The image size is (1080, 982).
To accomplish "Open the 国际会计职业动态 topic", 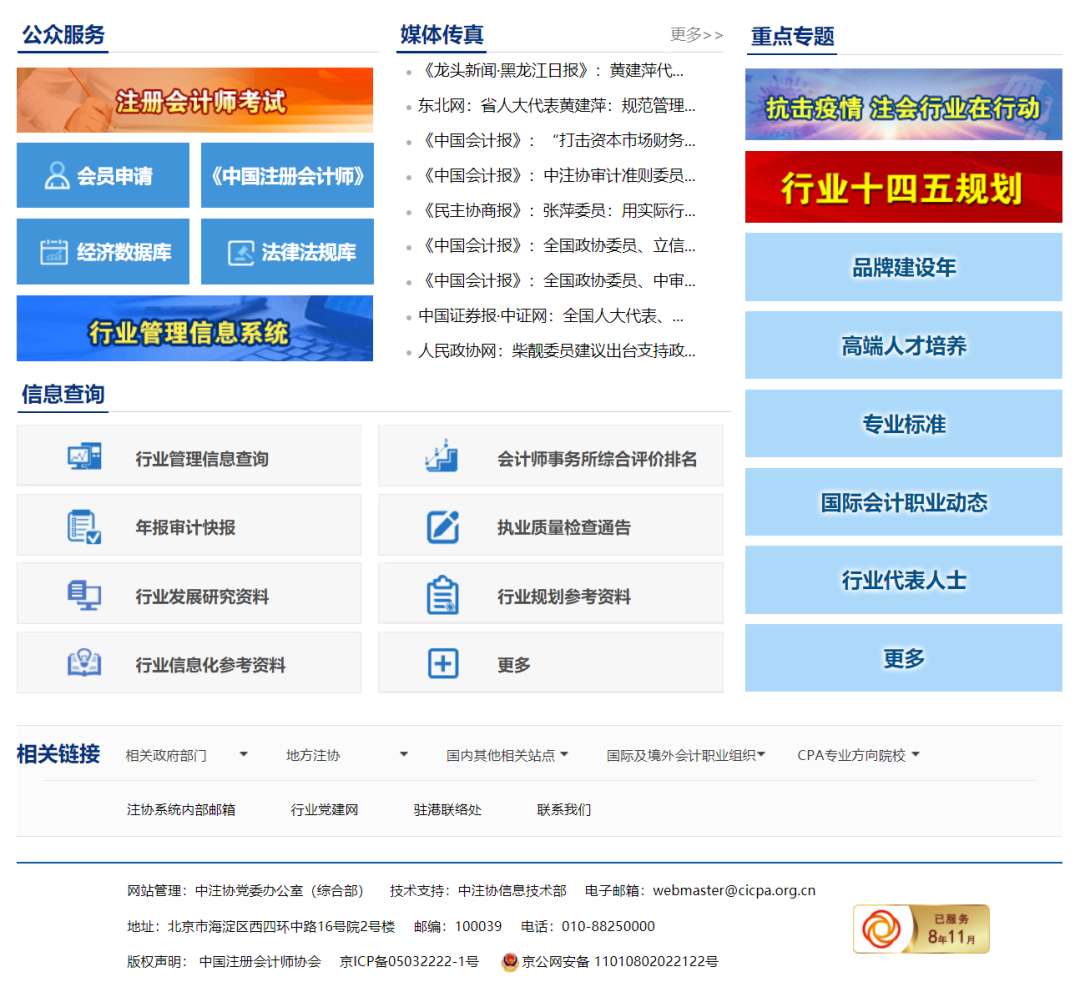I will 904,502.
